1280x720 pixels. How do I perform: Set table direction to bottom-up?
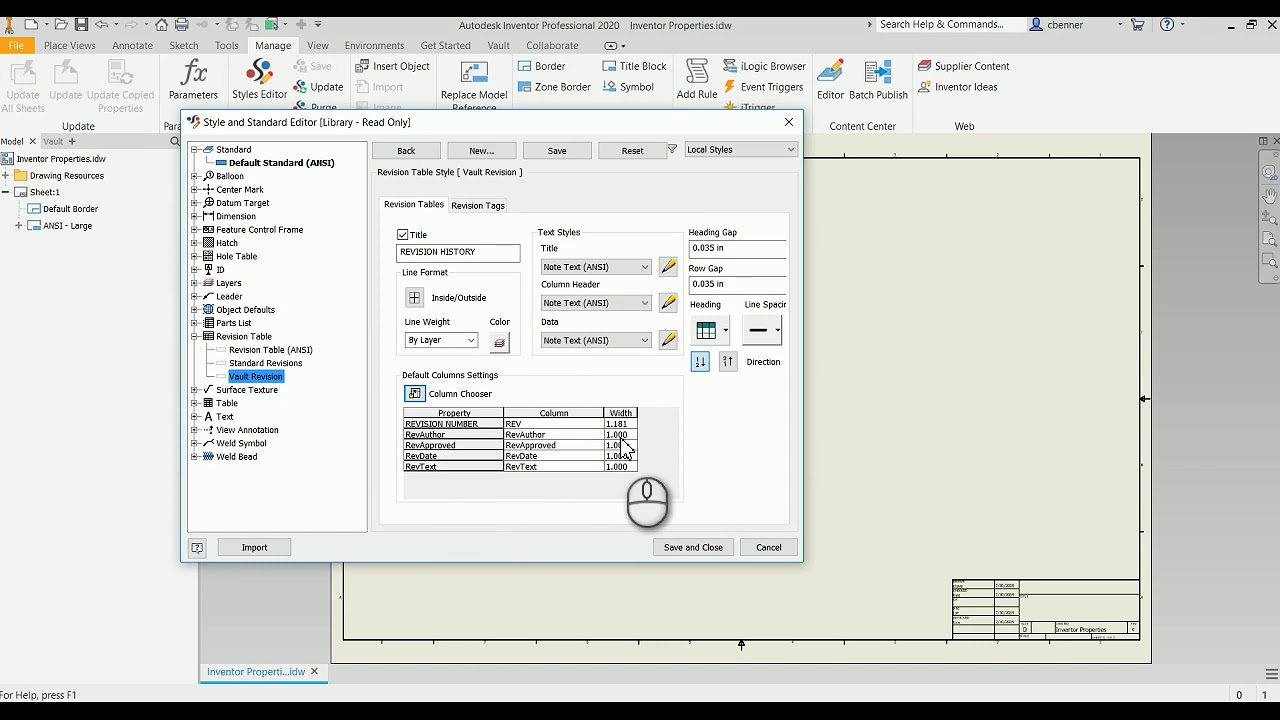pos(728,362)
